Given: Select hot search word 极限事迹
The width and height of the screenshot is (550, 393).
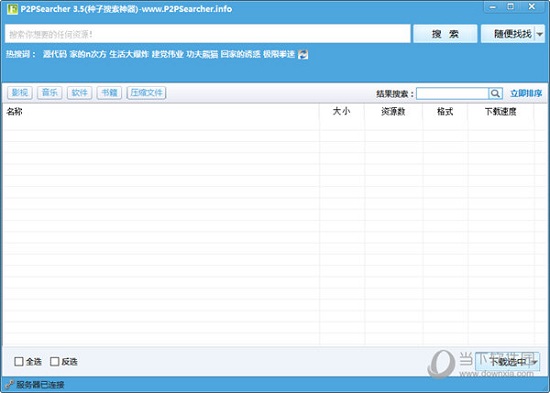Looking at the screenshot, I should pyautogui.click(x=279, y=54).
